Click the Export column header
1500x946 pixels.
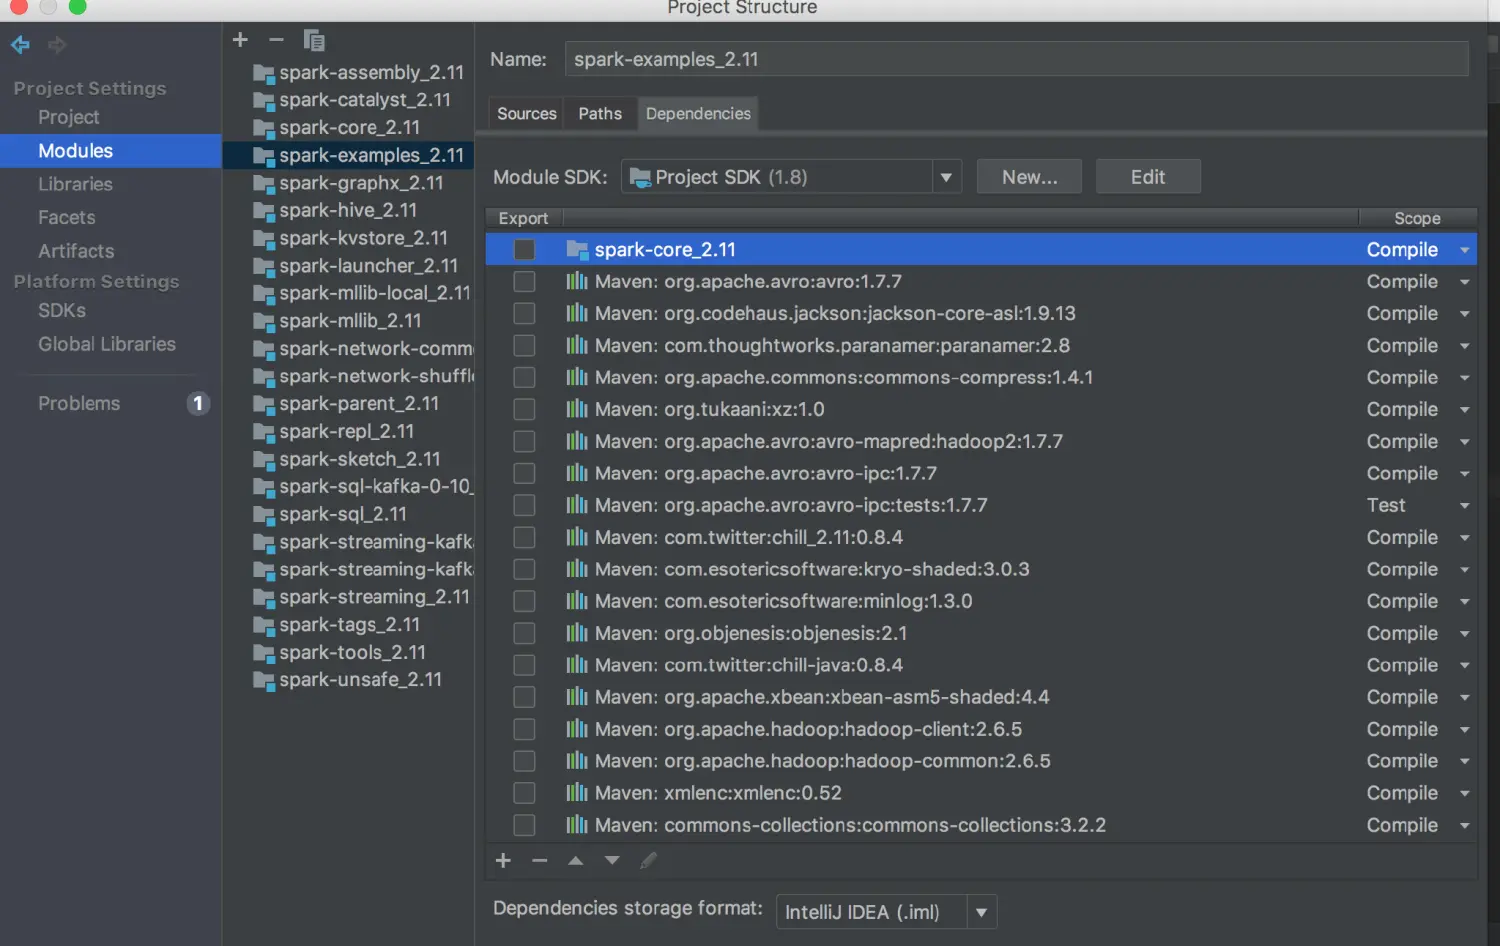(523, 218)
